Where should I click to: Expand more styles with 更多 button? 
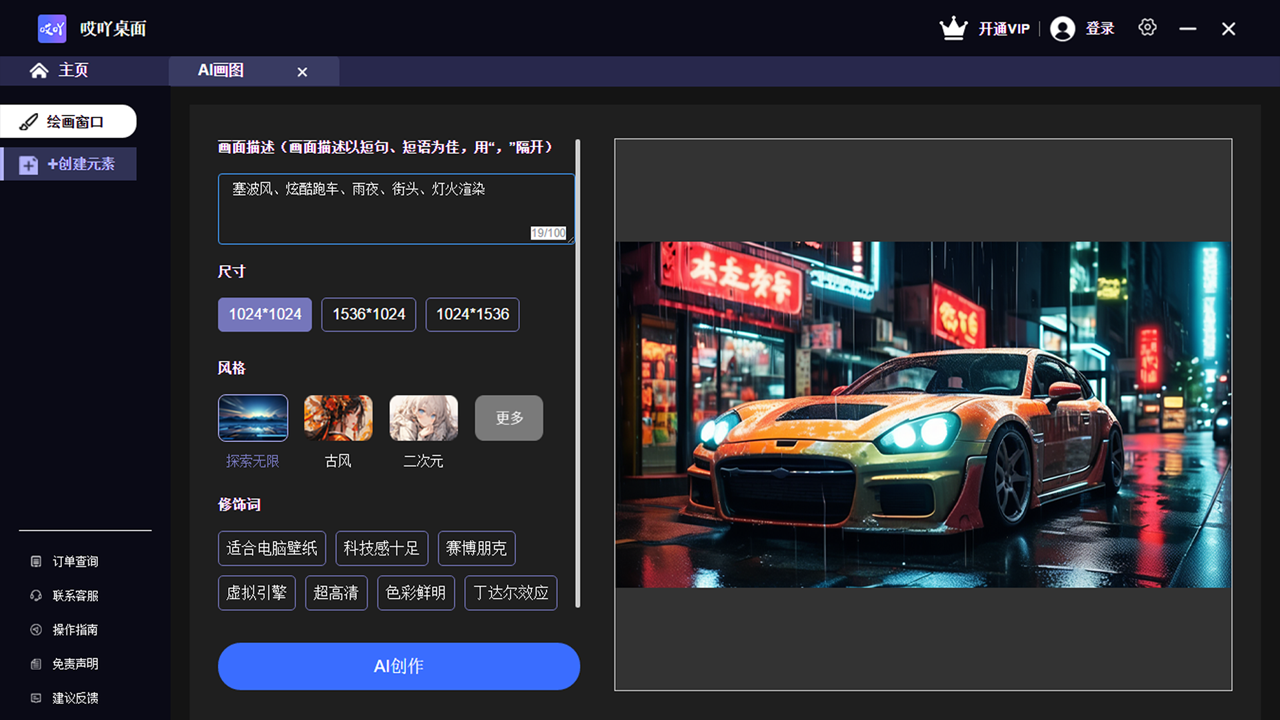click(x=508, y=417)
